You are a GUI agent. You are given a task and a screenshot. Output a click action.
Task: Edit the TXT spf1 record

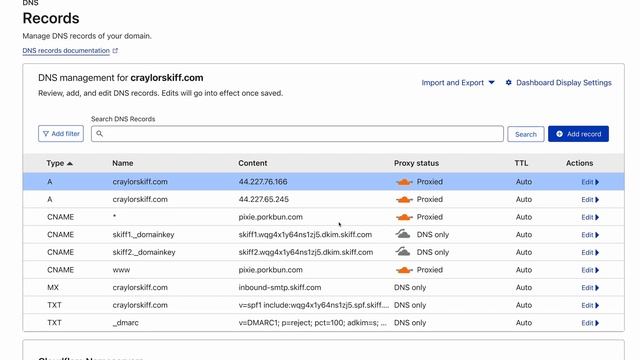590,305
